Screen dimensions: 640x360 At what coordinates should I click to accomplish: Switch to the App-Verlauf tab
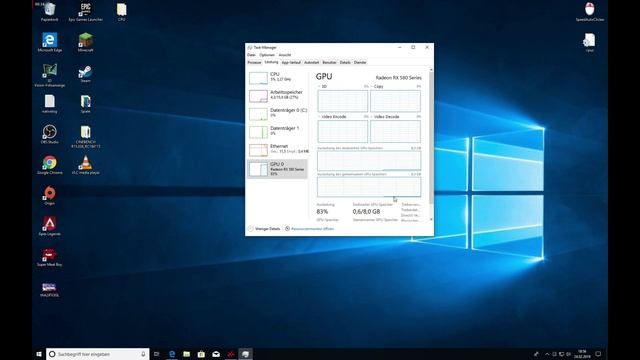[291, 62]
